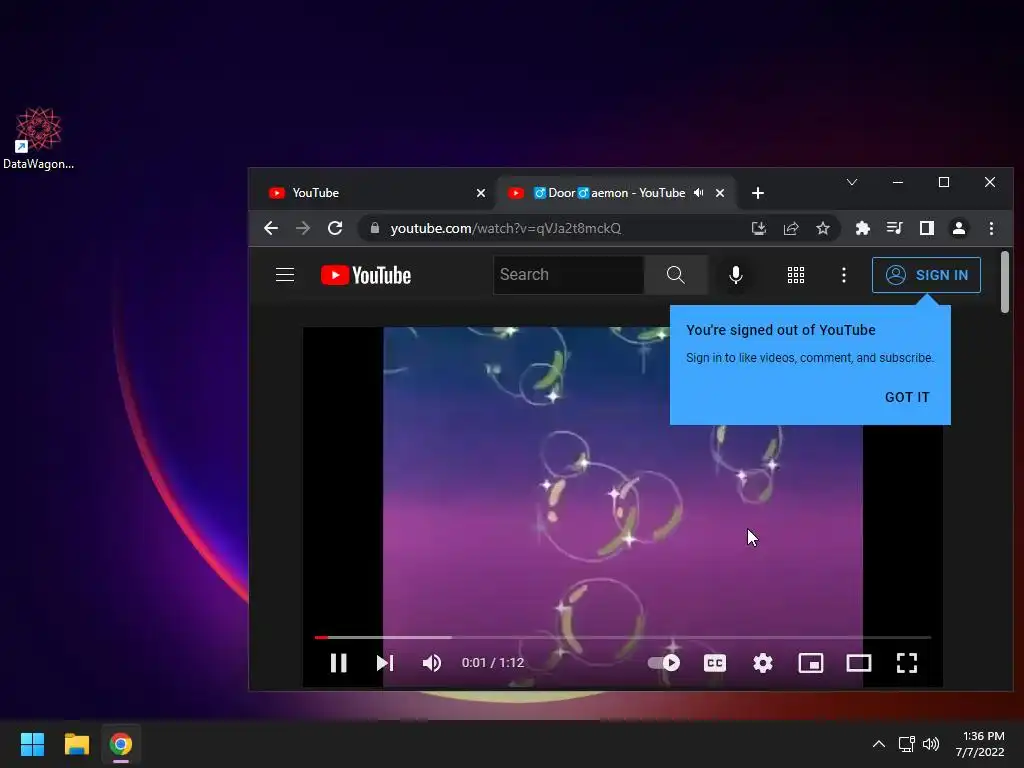Open Chrome three-dot menu
The image size is (1024, 768).
tap(991, 228)
